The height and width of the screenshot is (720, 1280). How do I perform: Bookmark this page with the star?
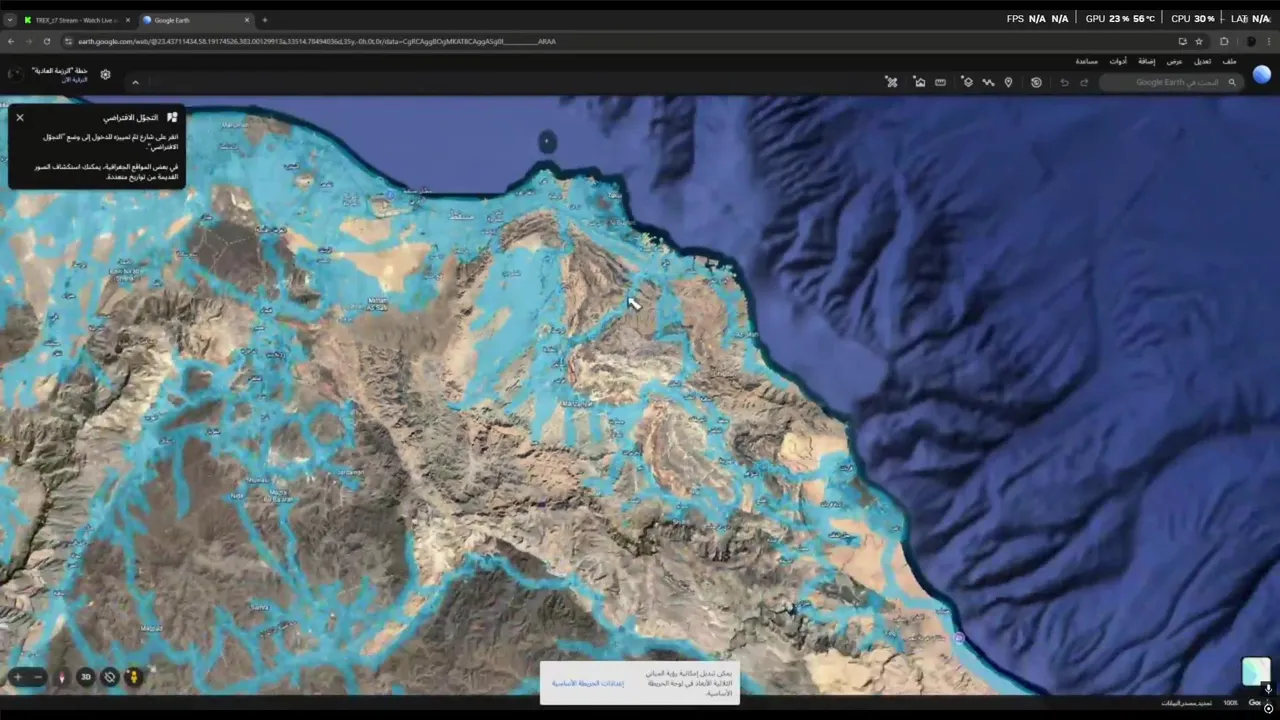tap(1199, 41)
